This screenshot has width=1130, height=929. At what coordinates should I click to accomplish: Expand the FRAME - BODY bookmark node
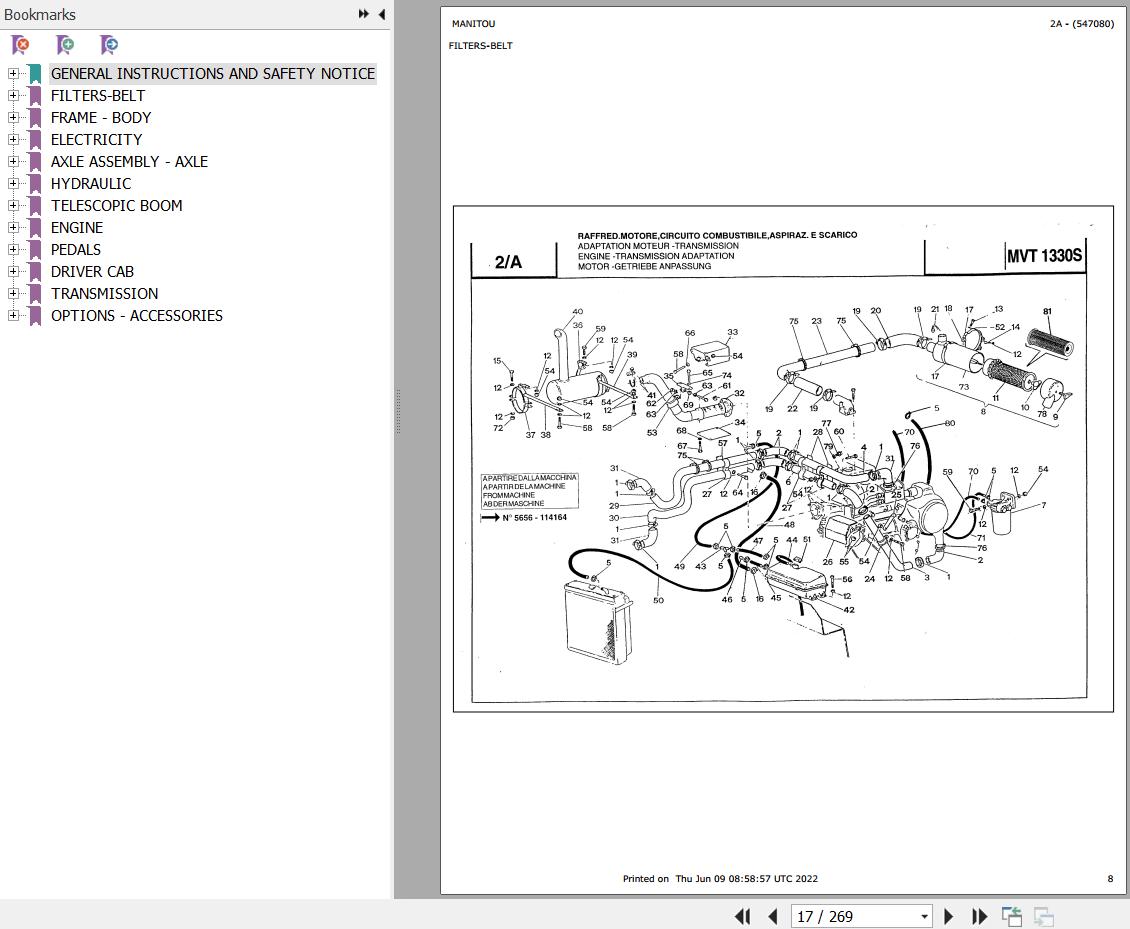[13, 117]
